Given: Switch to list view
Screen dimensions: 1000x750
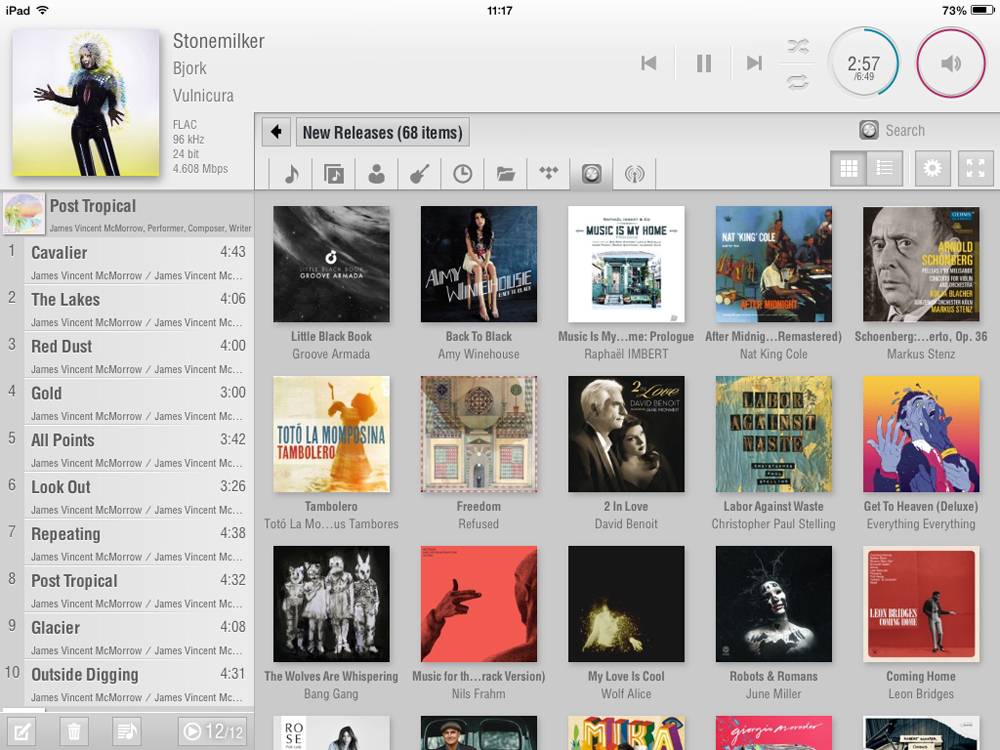Looking at the screenshot, I should pos(885,168).
